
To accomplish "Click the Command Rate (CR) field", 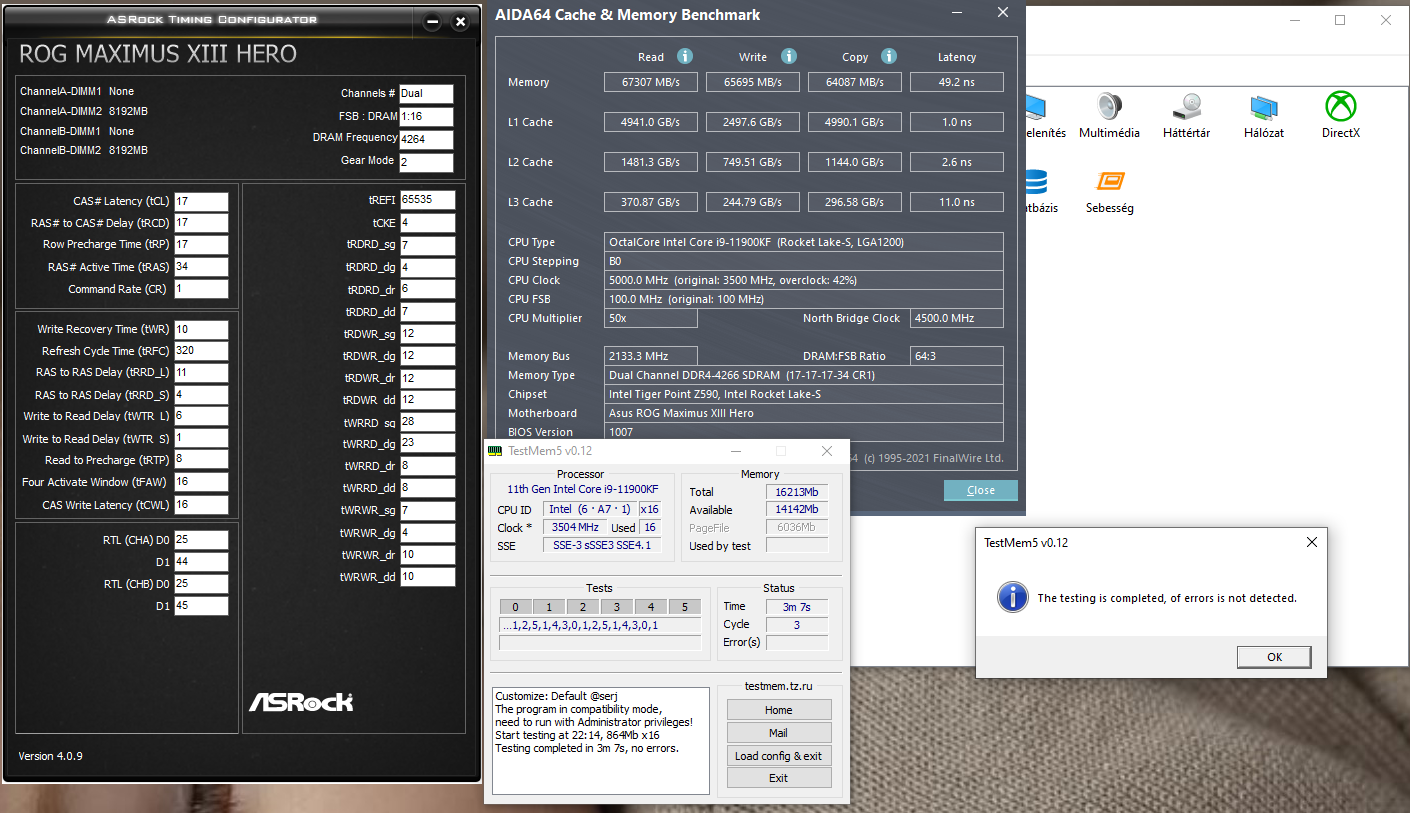I will [x=201, y=289].
